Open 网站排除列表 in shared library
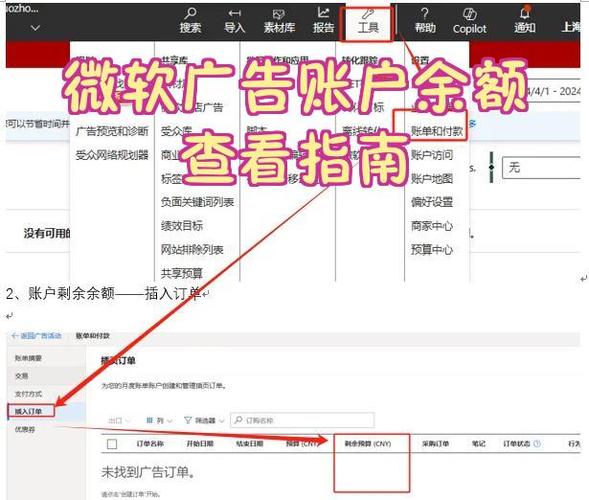The image size is (589, 500). [x=192, y=249]
